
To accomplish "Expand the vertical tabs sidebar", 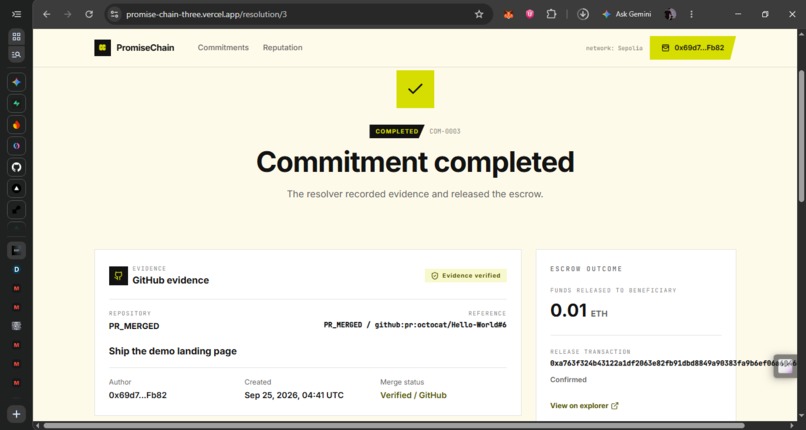I will coord(16,14).
